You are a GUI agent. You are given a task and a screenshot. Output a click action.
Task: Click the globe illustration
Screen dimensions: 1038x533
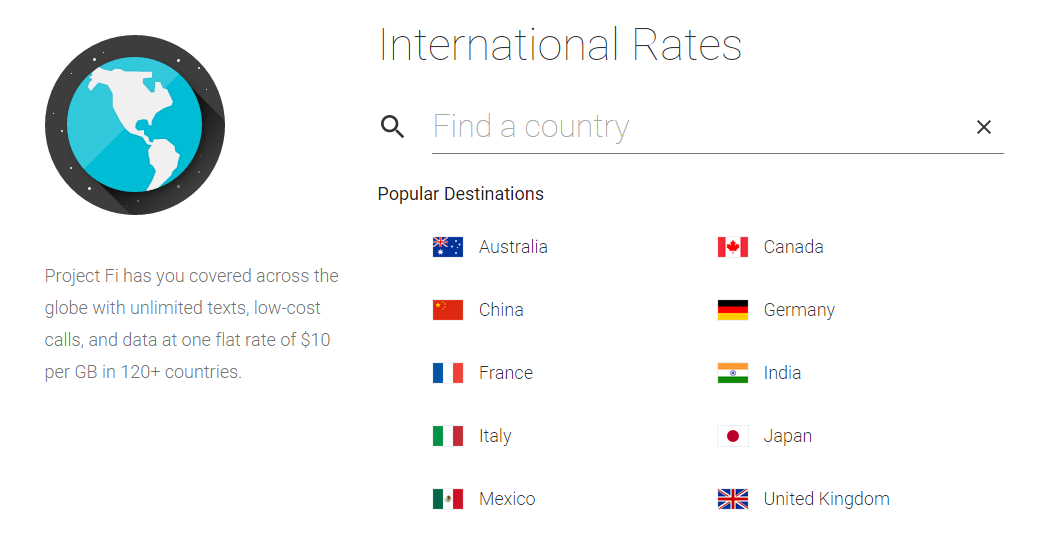[135, 124]
